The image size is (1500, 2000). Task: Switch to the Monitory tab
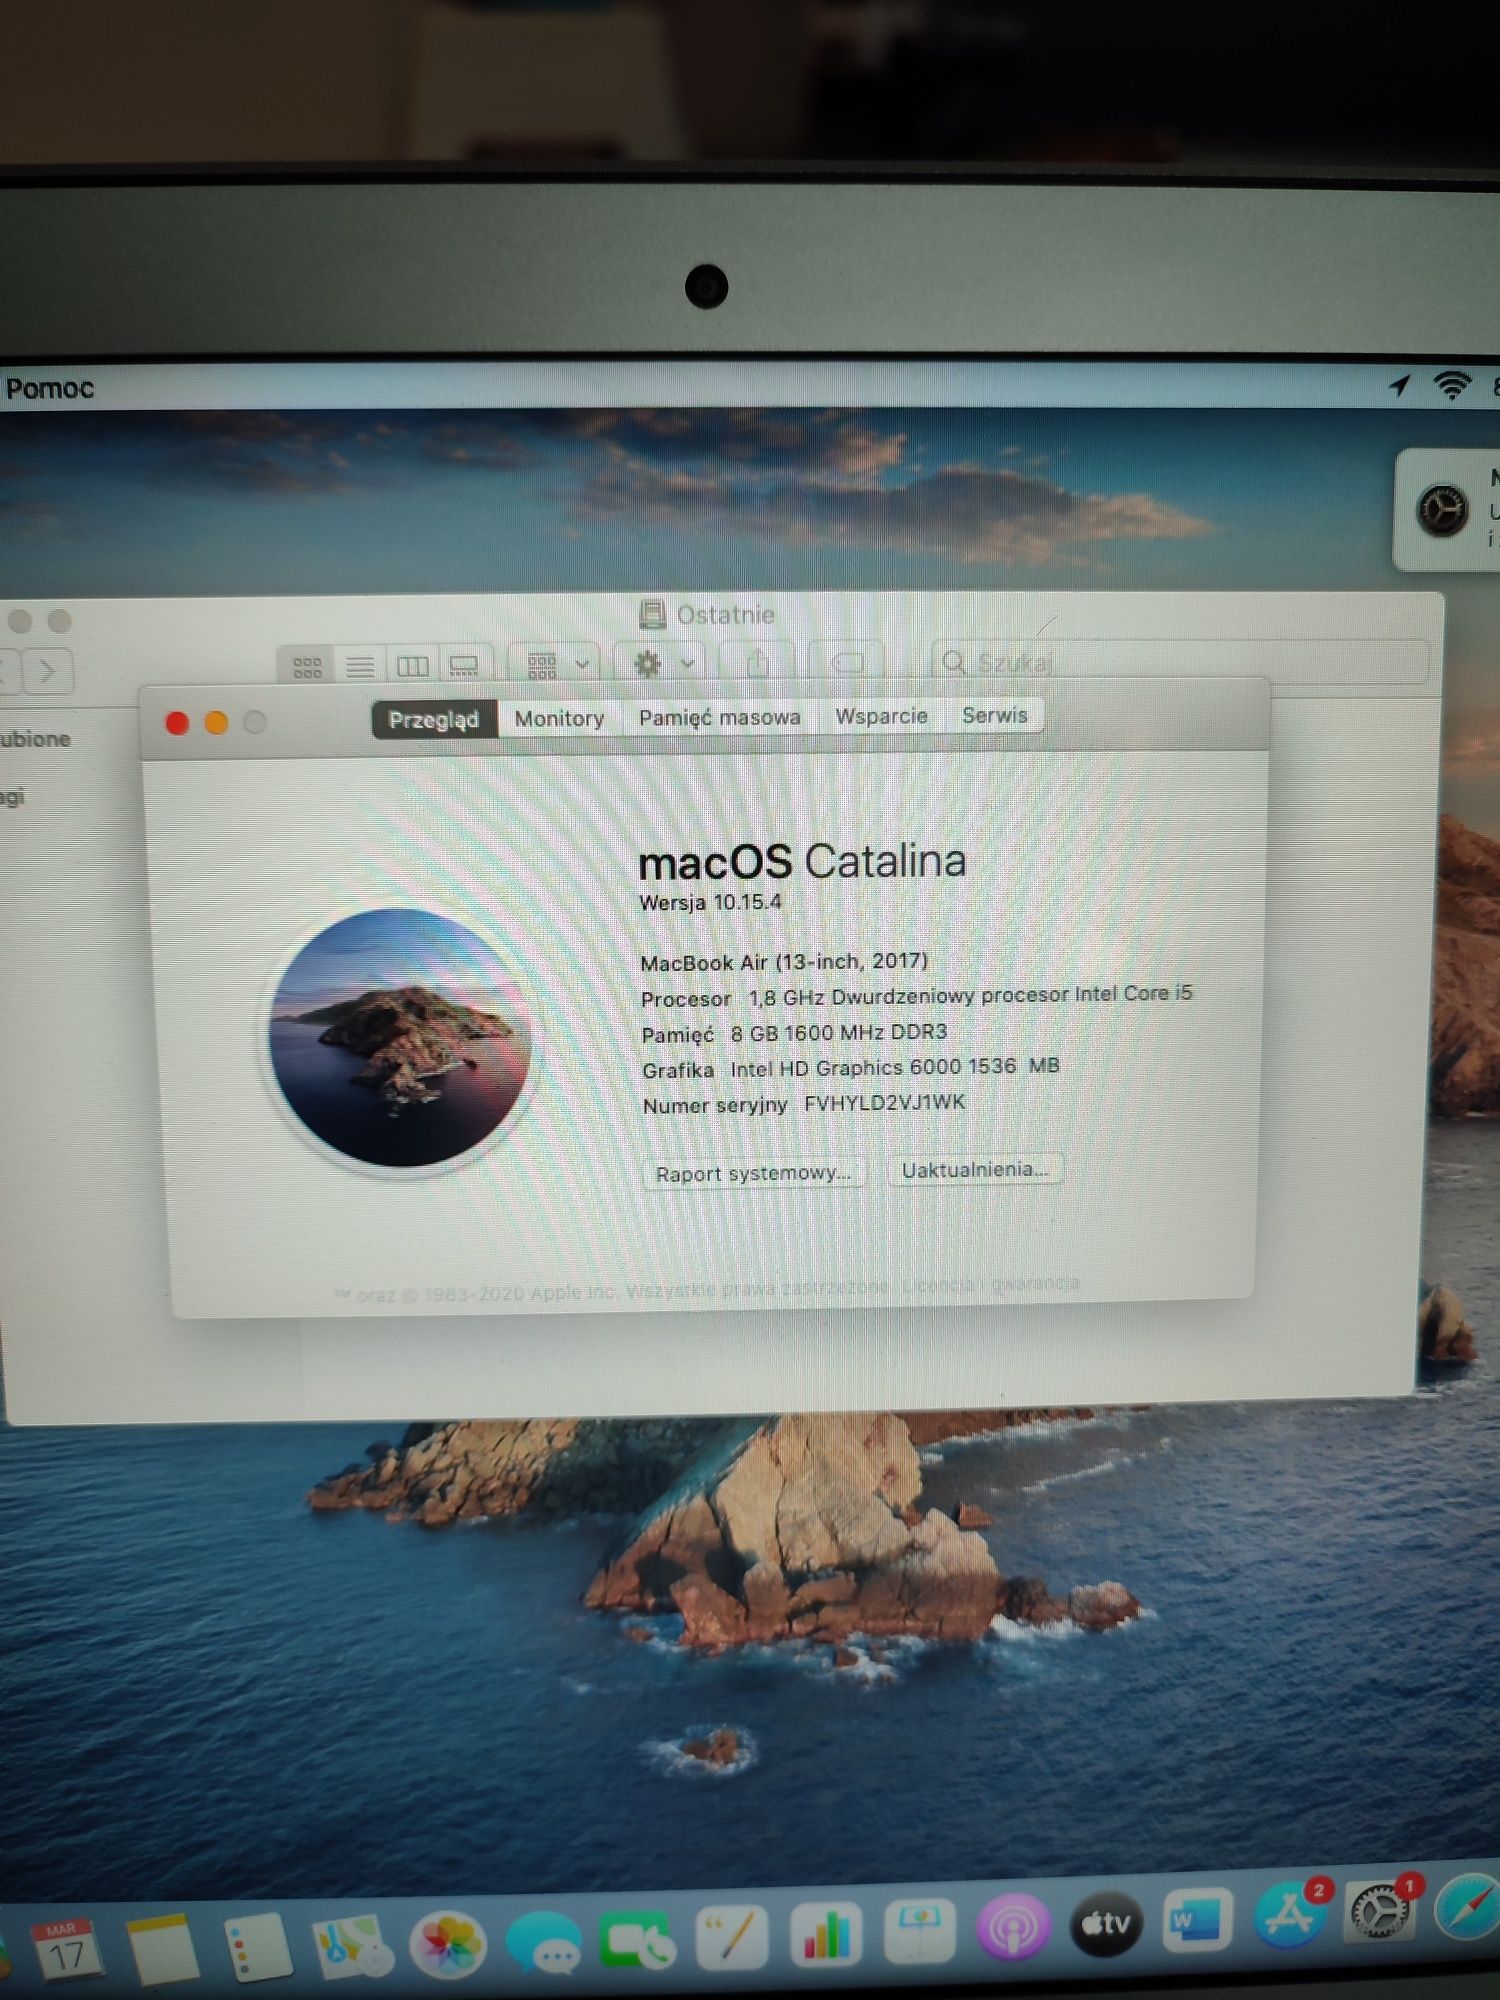point(559,718)
